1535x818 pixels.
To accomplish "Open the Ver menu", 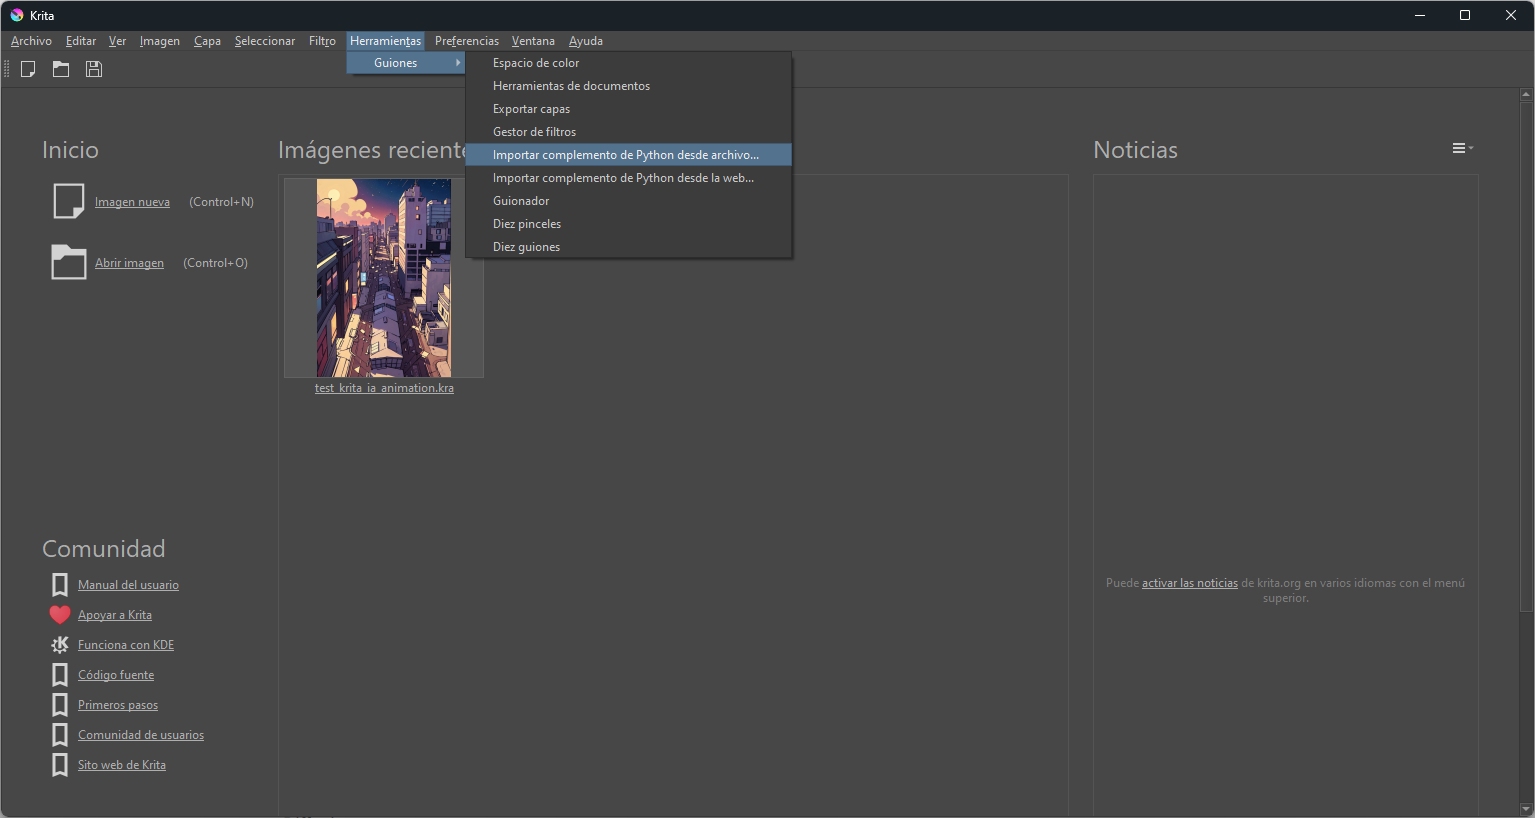I will click(117, 41).
